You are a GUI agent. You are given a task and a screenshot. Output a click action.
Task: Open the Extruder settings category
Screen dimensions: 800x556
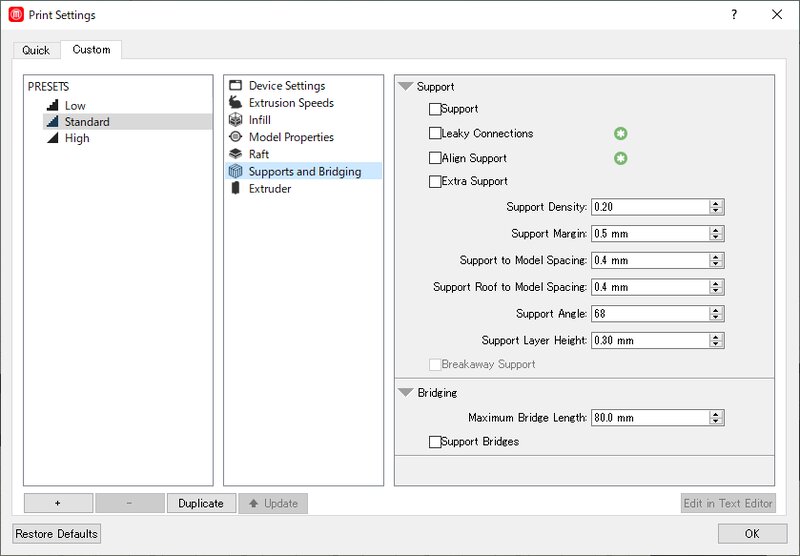pos(304,188)
